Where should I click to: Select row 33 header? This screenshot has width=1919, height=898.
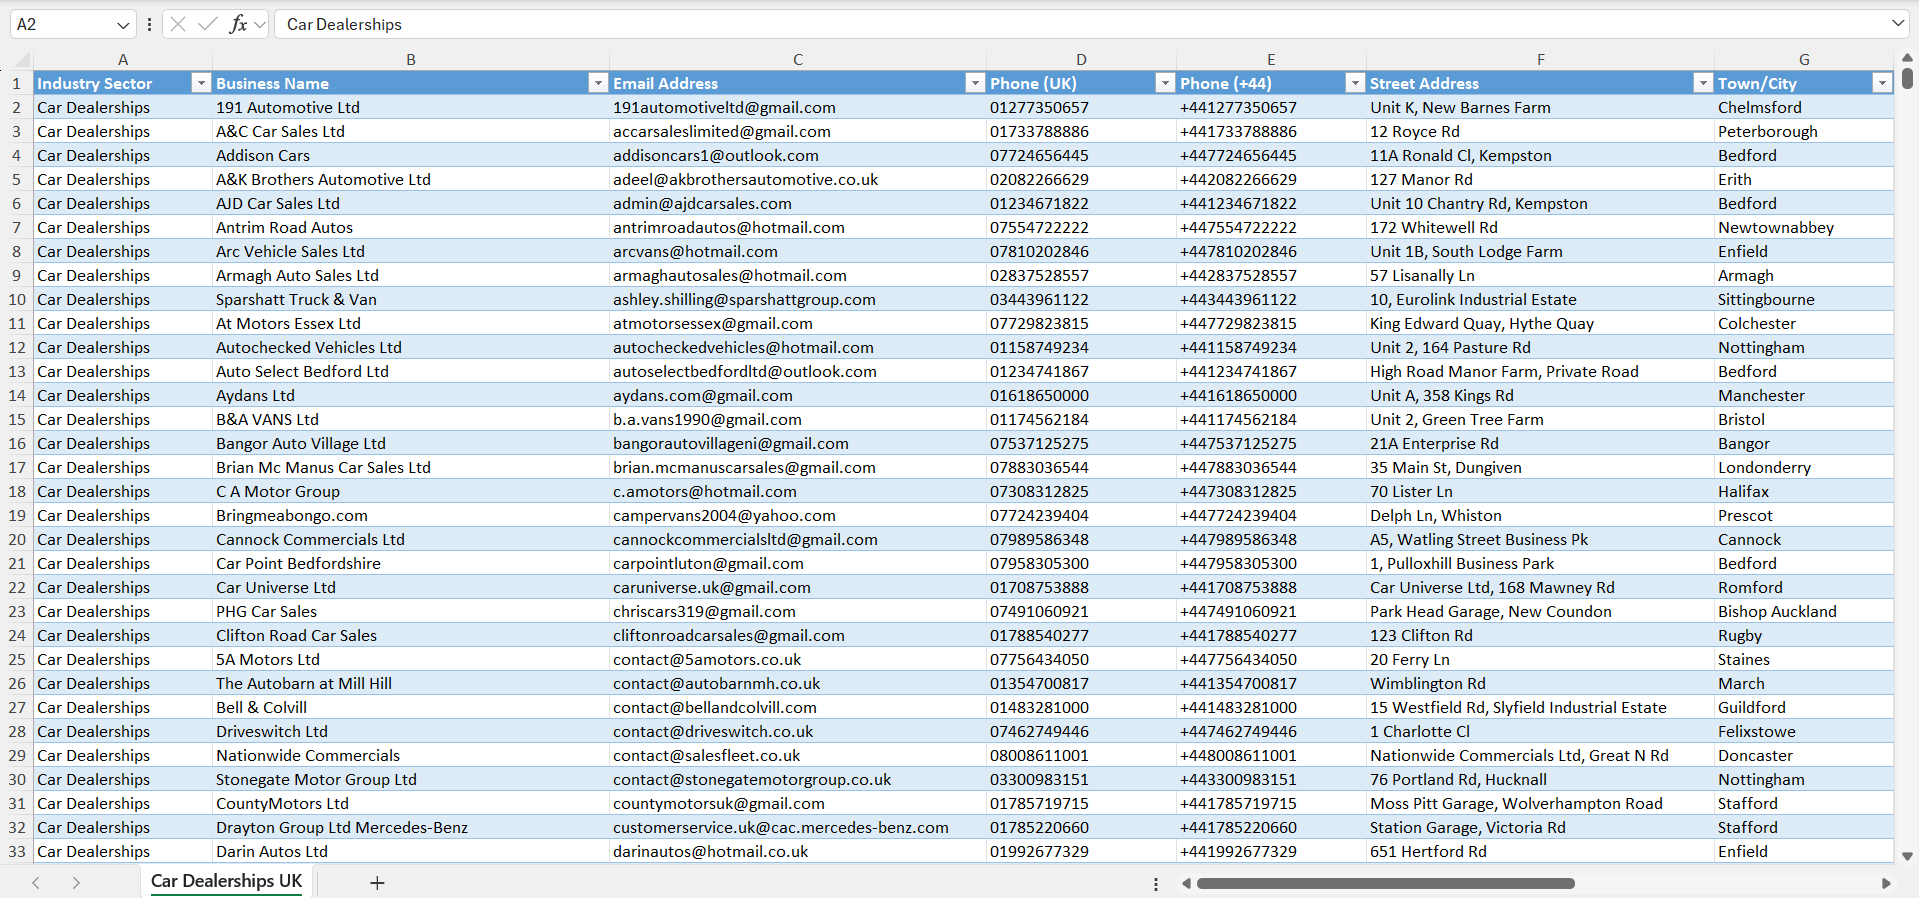[x=17, y=851]
